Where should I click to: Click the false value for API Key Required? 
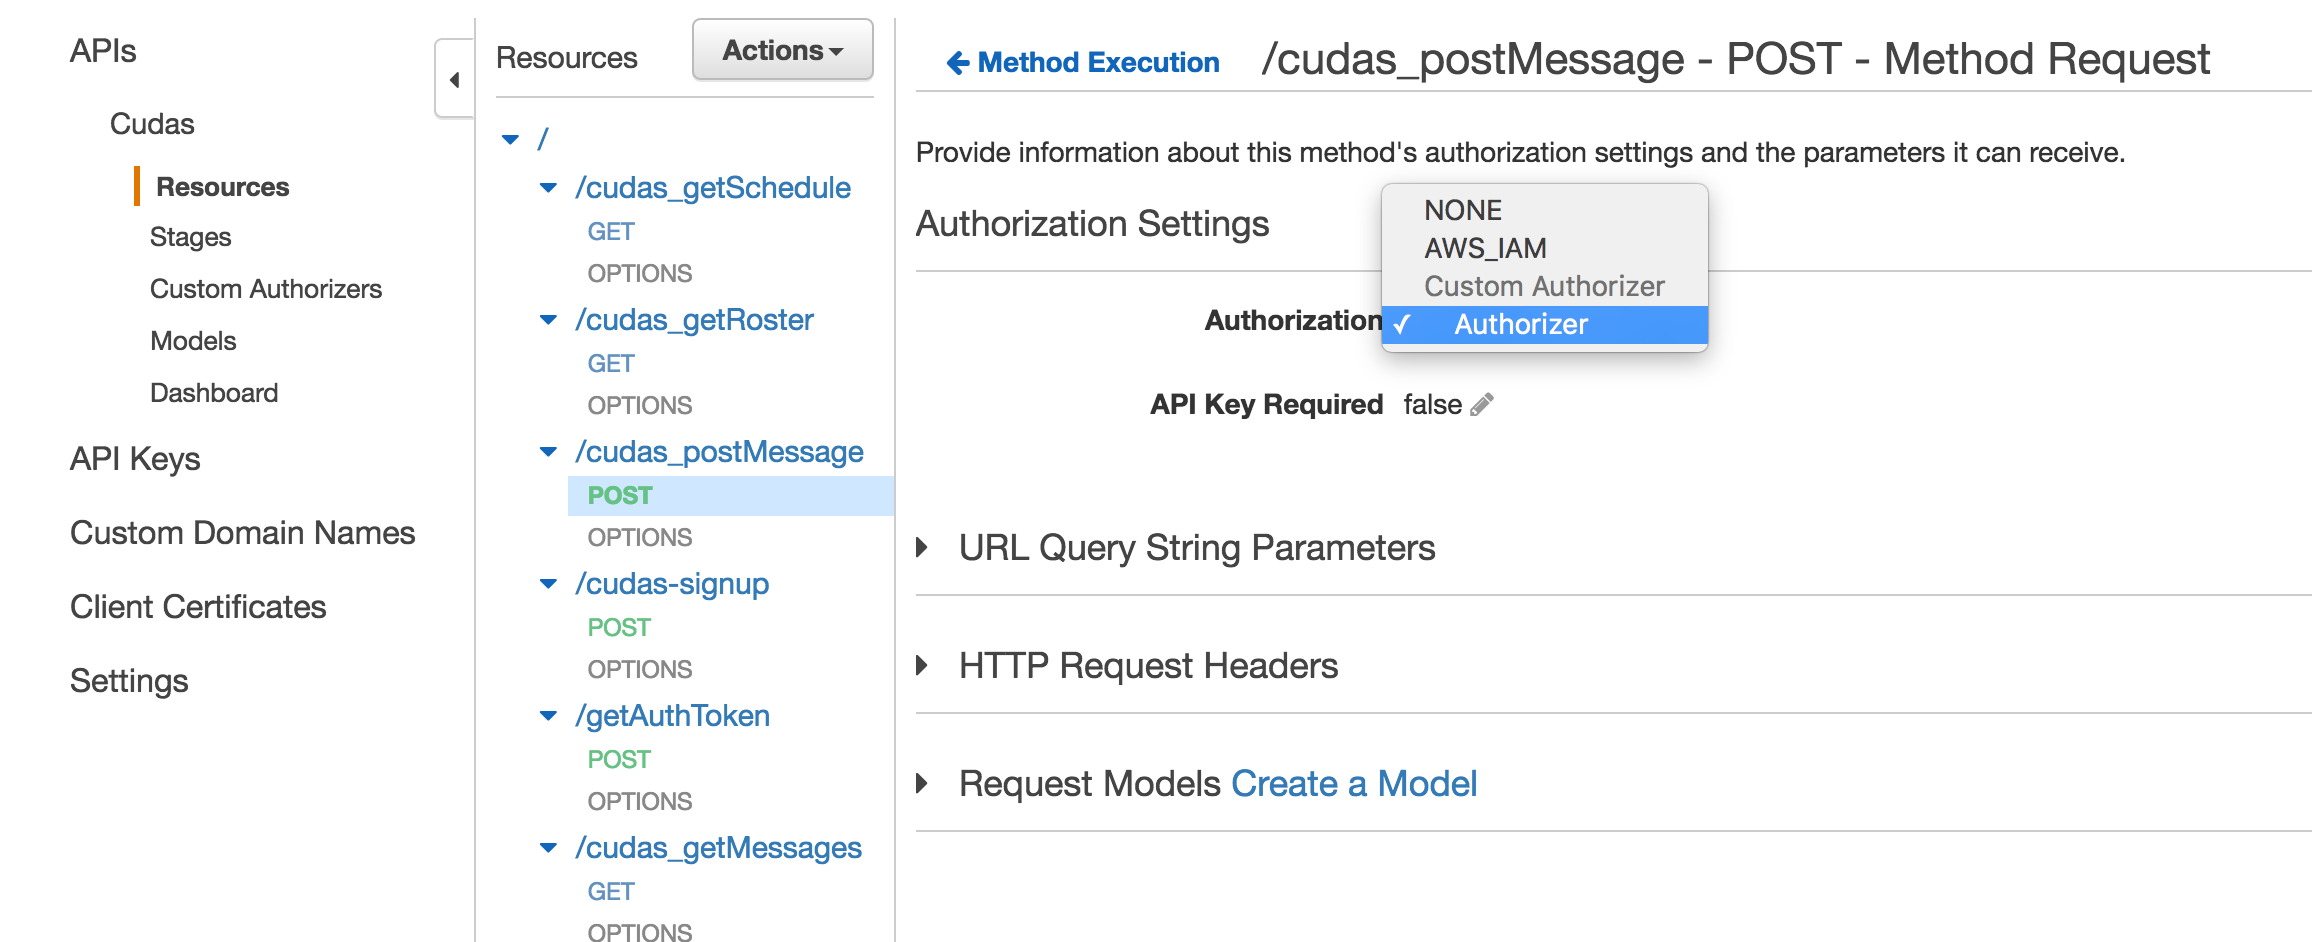pyautogui.click(x=1432, y=404)
